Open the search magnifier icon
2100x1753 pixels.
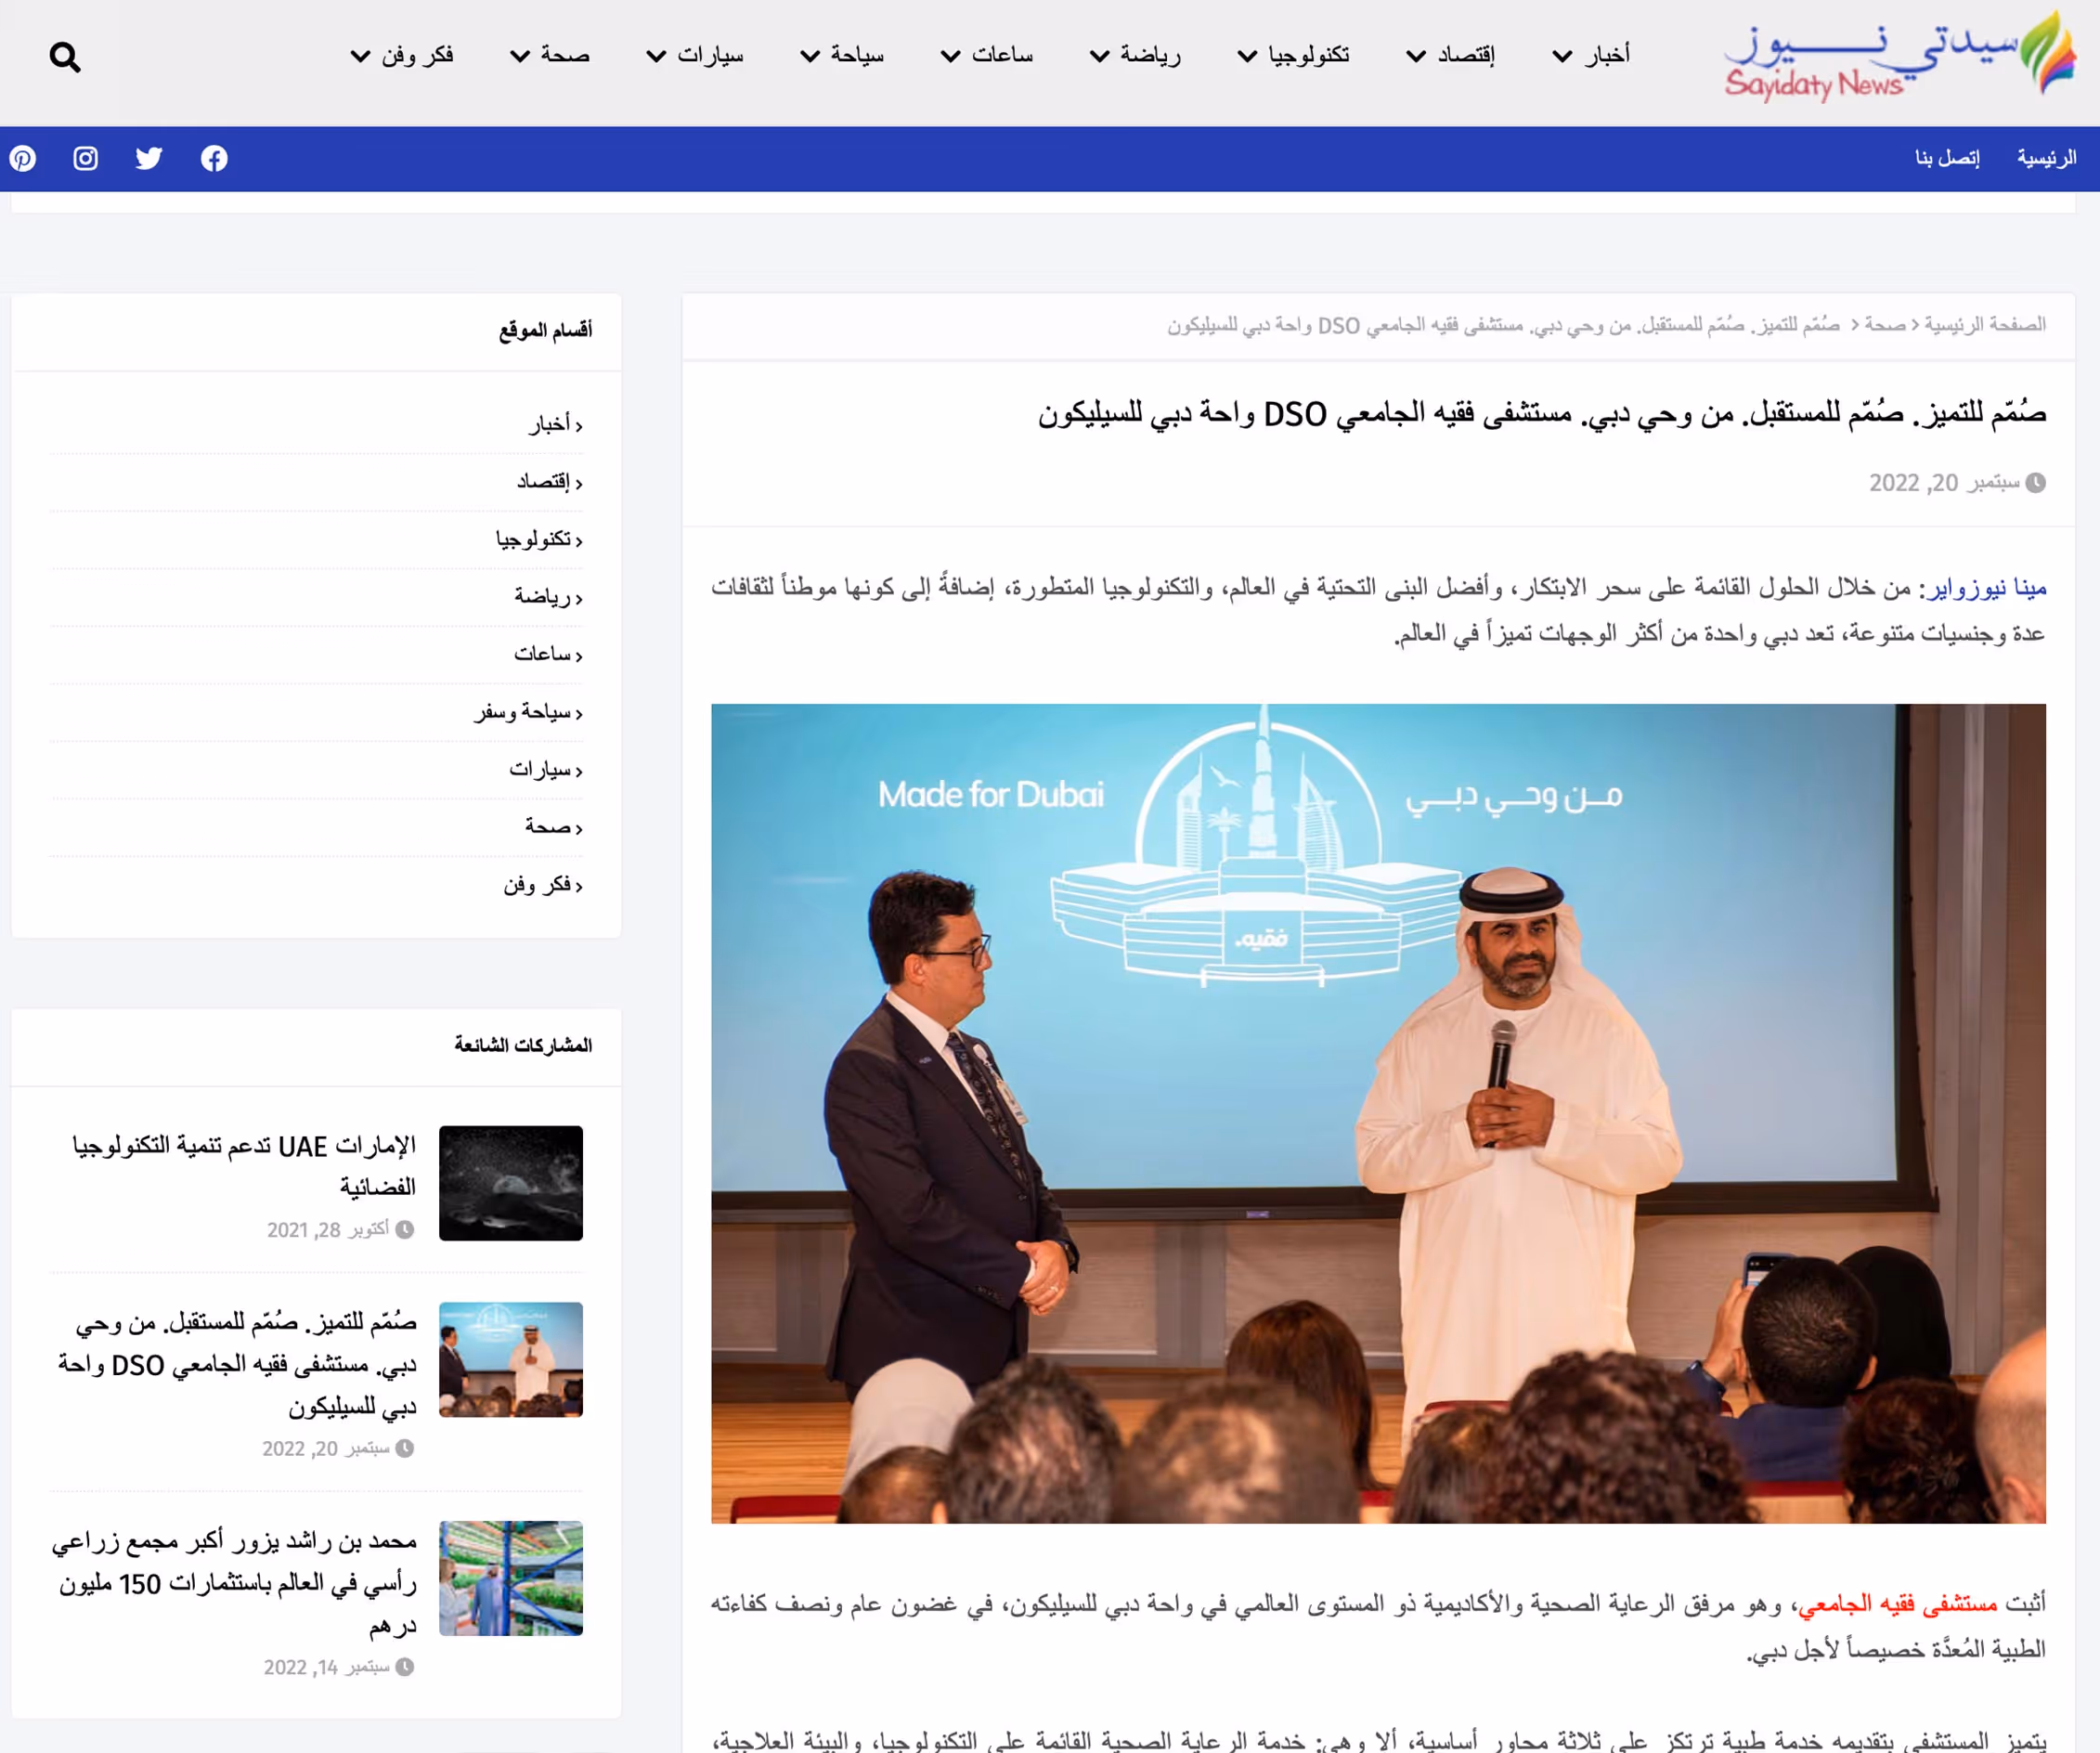click(x=65, y=57)
